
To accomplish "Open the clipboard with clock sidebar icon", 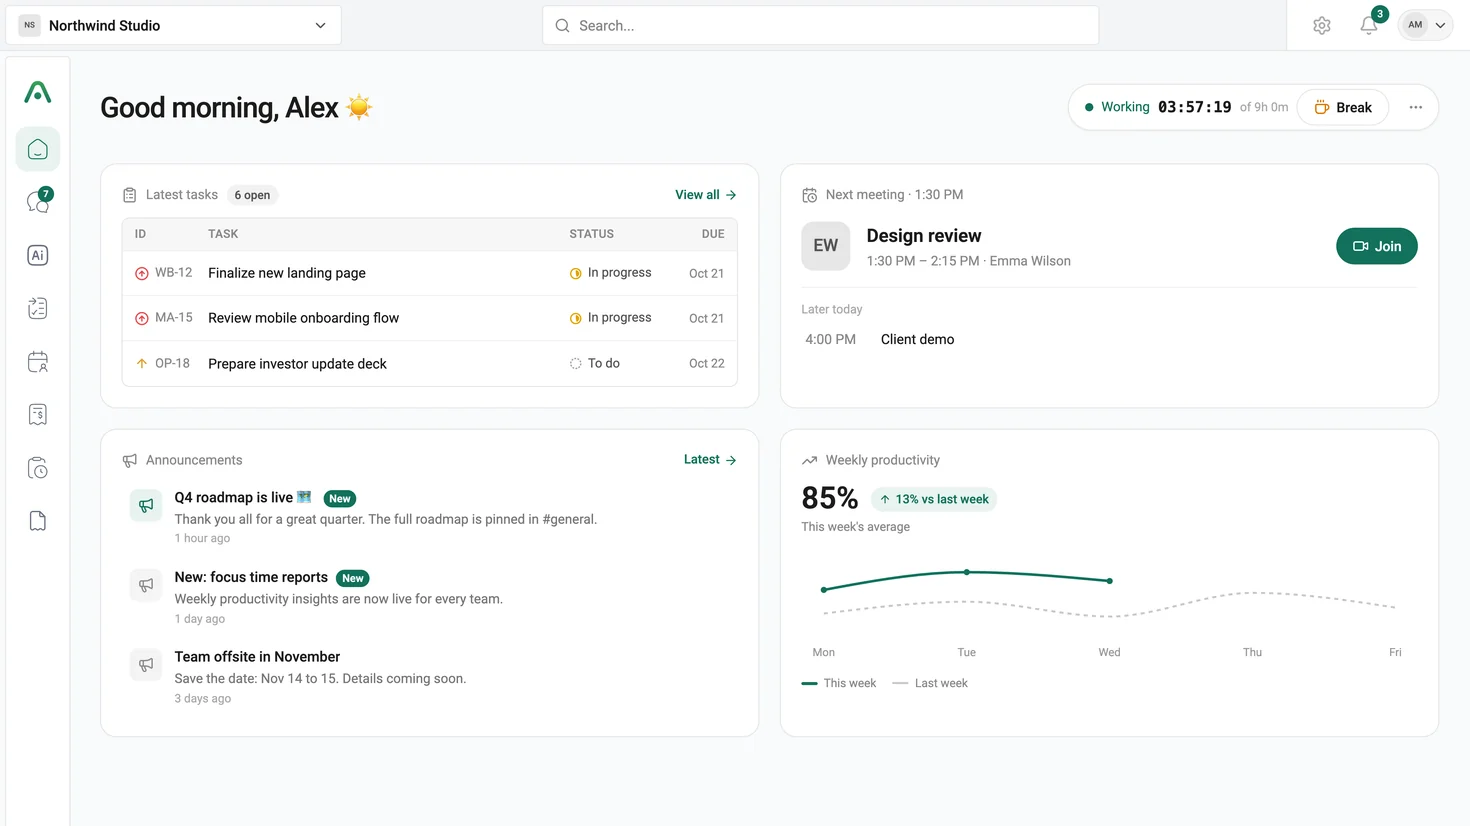I will (38, 468).
